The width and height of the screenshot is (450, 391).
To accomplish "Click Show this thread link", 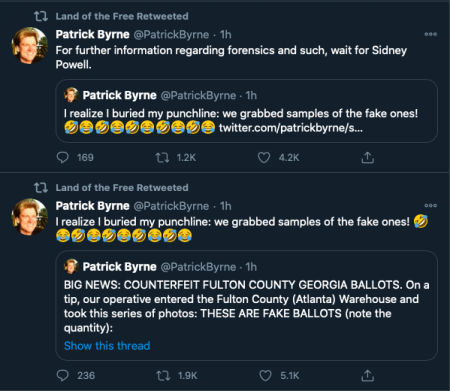I will [x=107, y=346].
